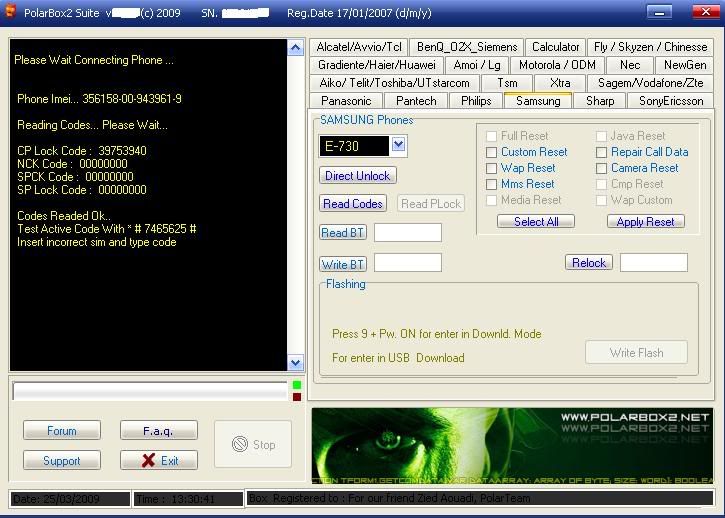
Task: Check the Mms Reset option
Action: click(492, 184)
